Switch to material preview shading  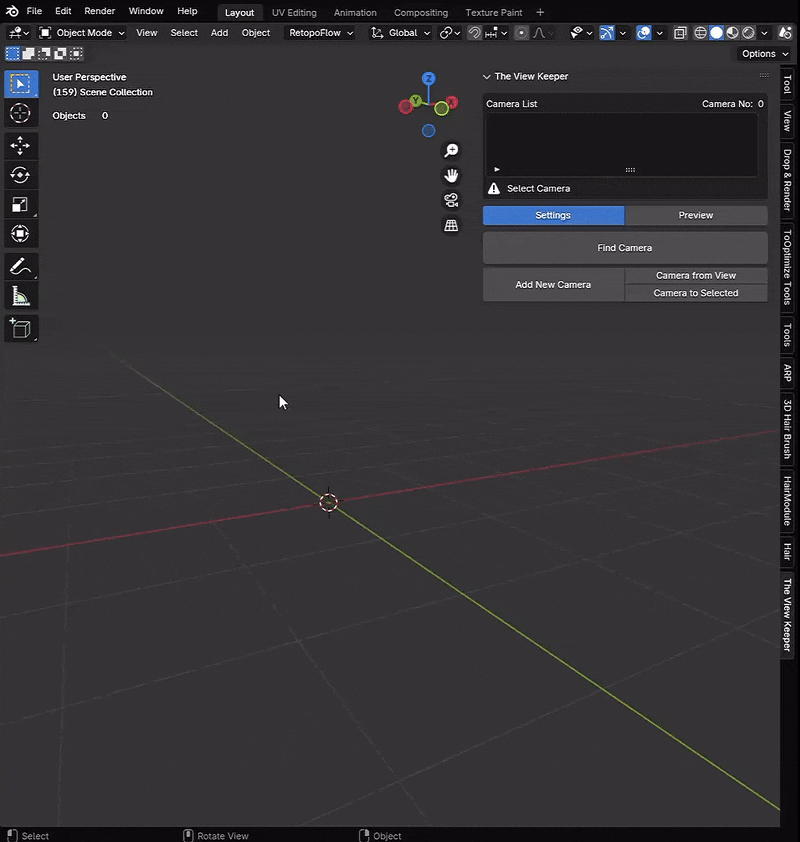[x=732, y=33]
